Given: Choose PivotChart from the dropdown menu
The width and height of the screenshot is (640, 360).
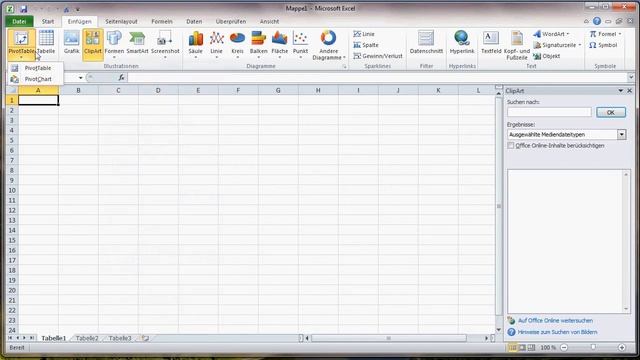Looking at the screenshot, I should click(x=35, y=79).
